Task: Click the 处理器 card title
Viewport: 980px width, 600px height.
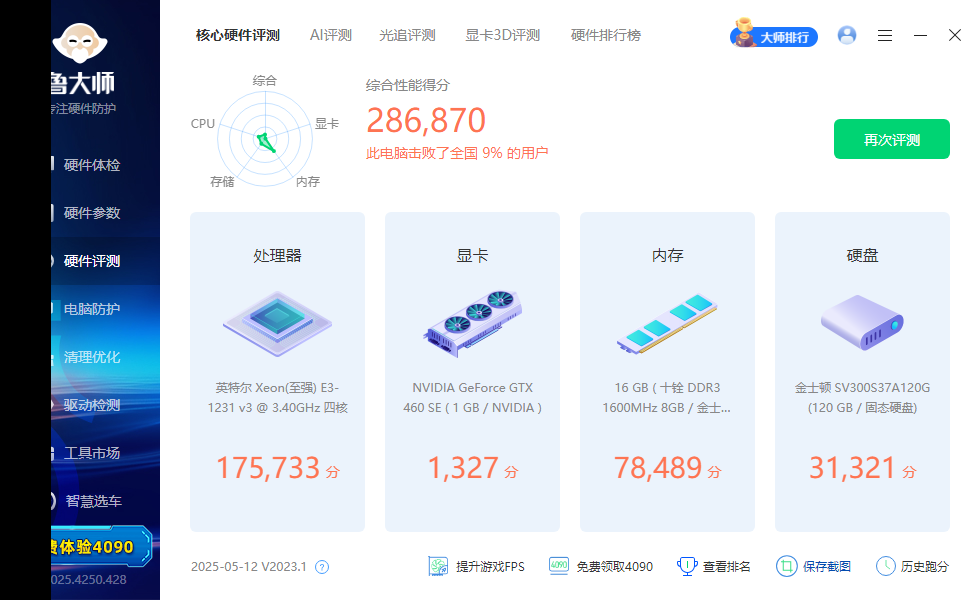Action: pos(278,256)
